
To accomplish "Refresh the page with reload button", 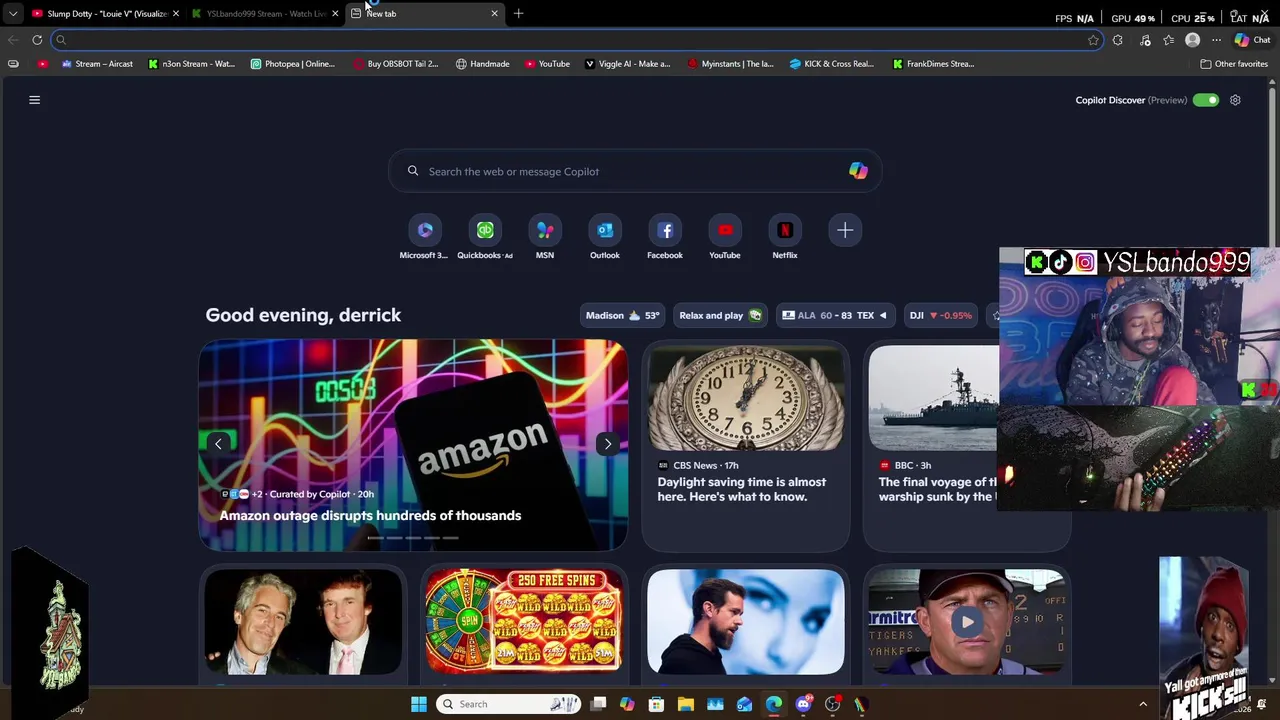I will tap(37, 40).
